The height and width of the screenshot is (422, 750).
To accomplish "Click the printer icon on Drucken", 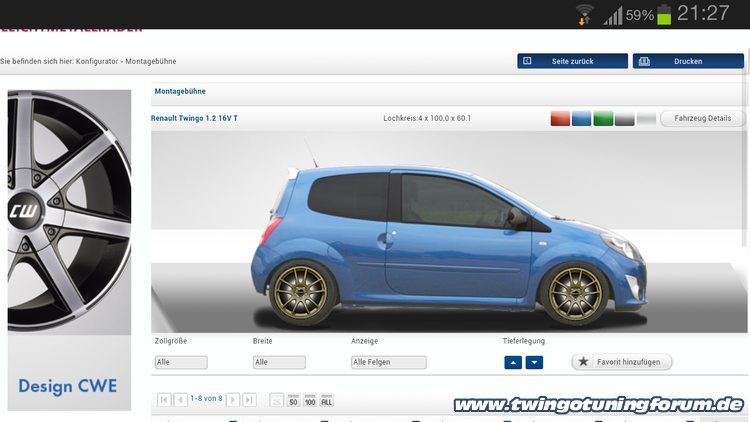I will 644,61.
